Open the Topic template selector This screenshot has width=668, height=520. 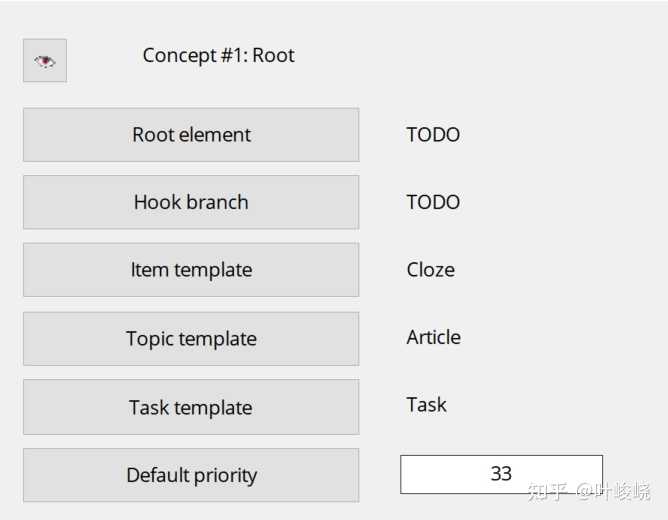point(191,339)
